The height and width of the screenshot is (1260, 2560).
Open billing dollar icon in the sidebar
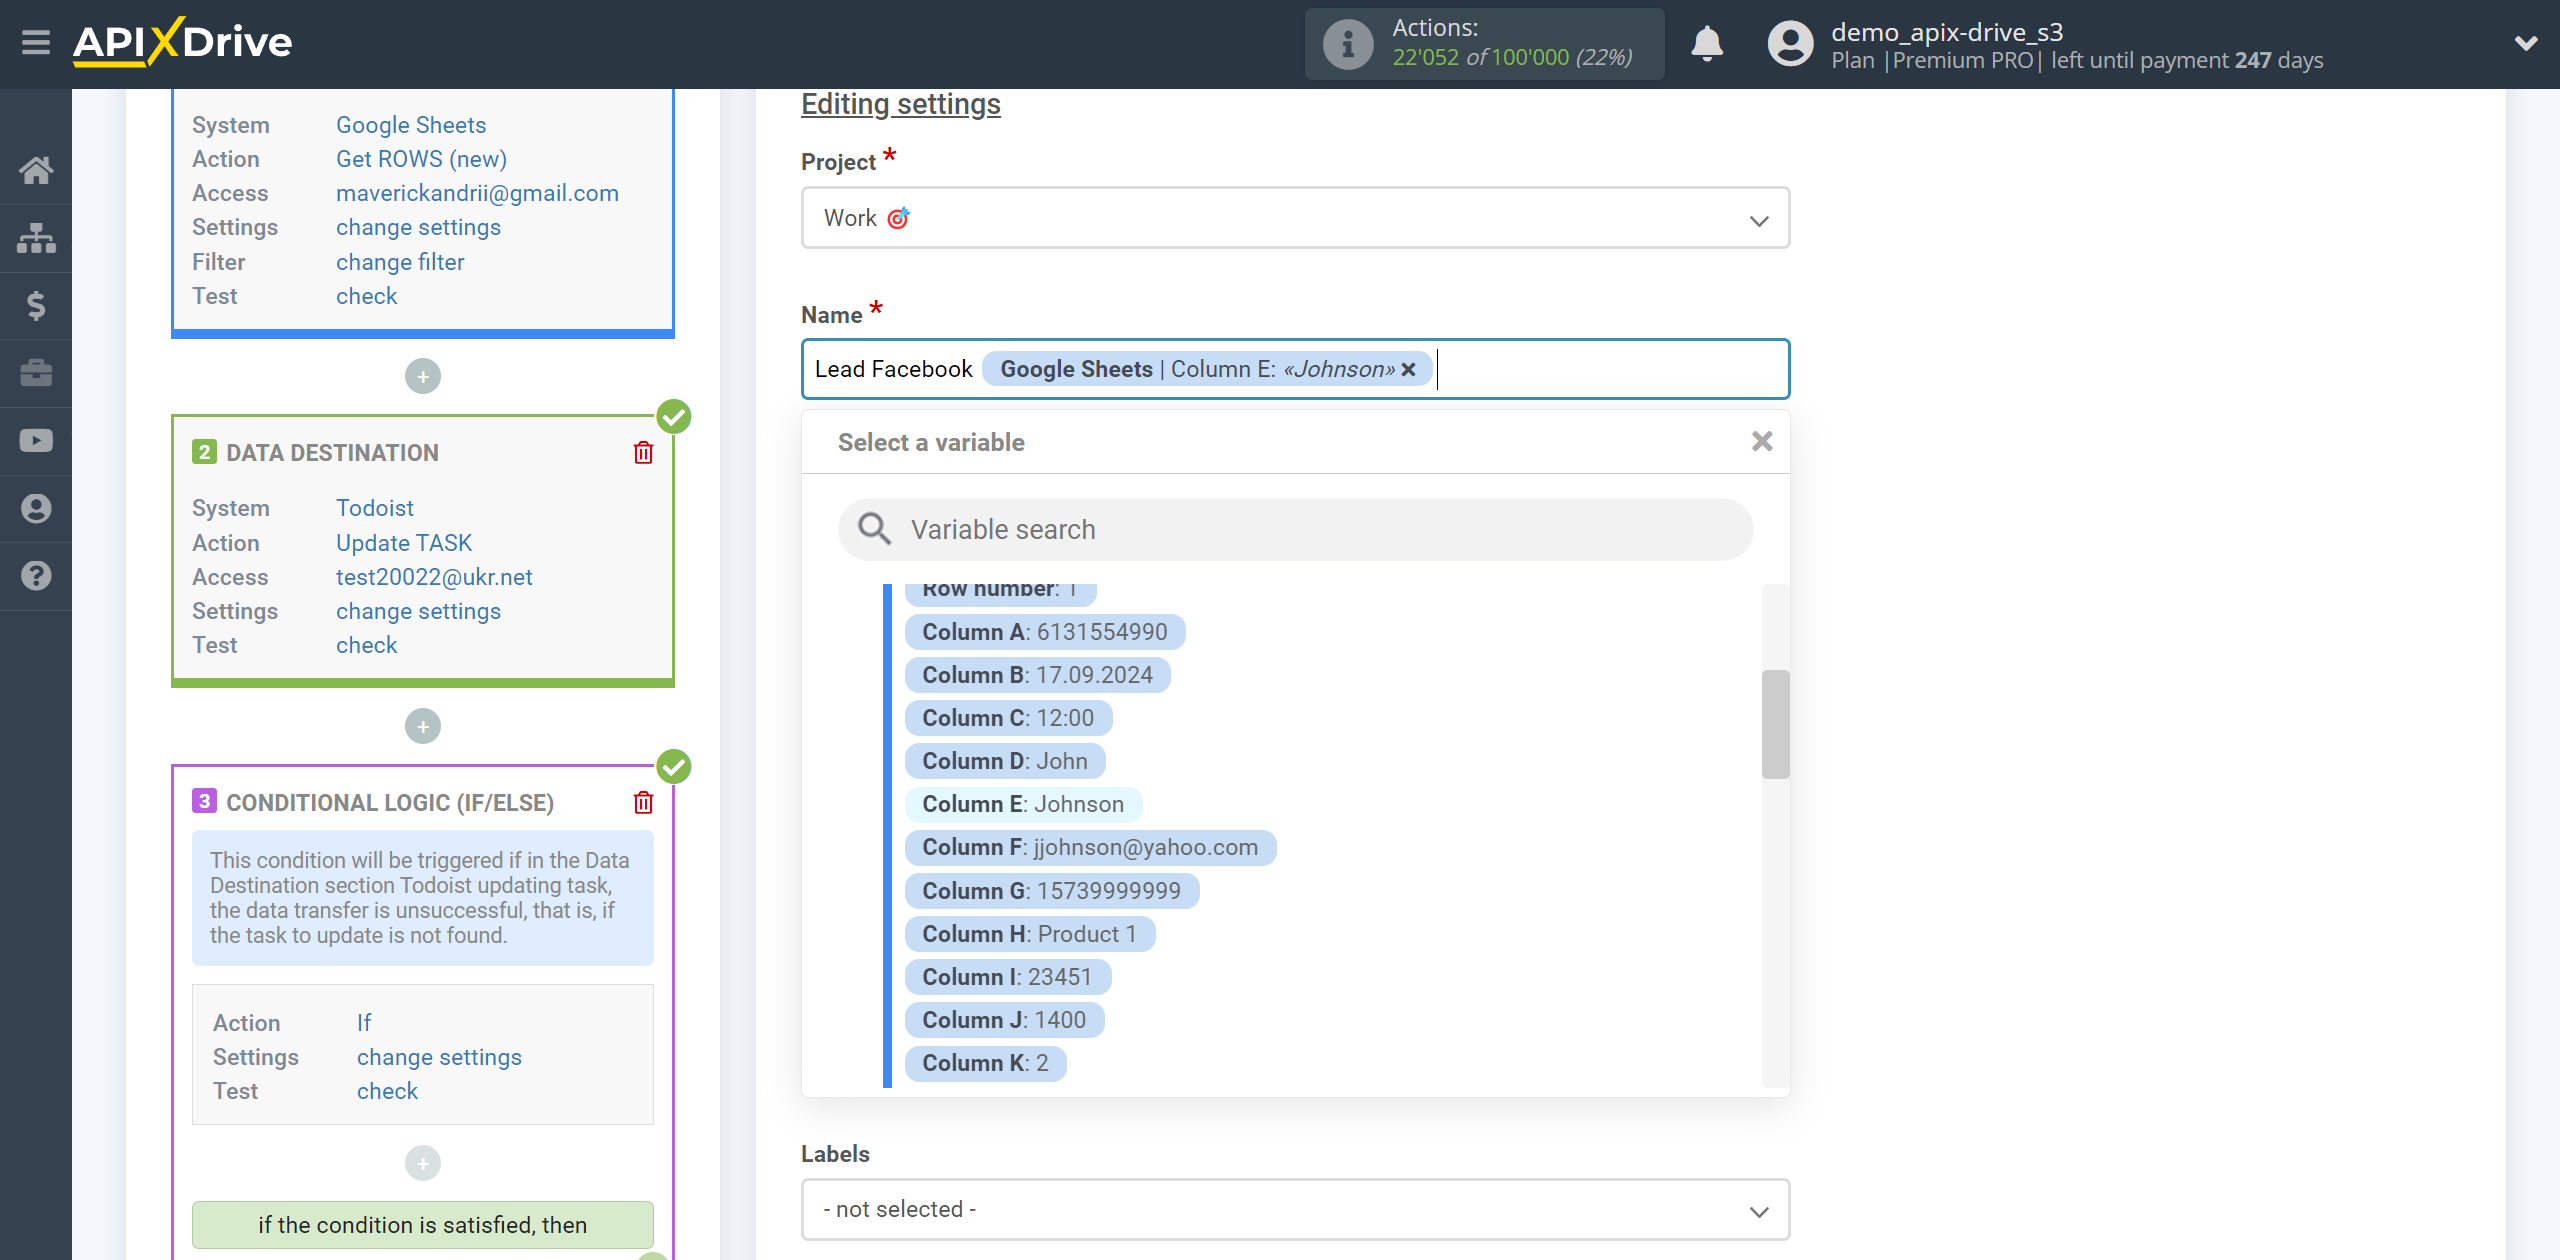pyautogui.click(x=36, y=305)
